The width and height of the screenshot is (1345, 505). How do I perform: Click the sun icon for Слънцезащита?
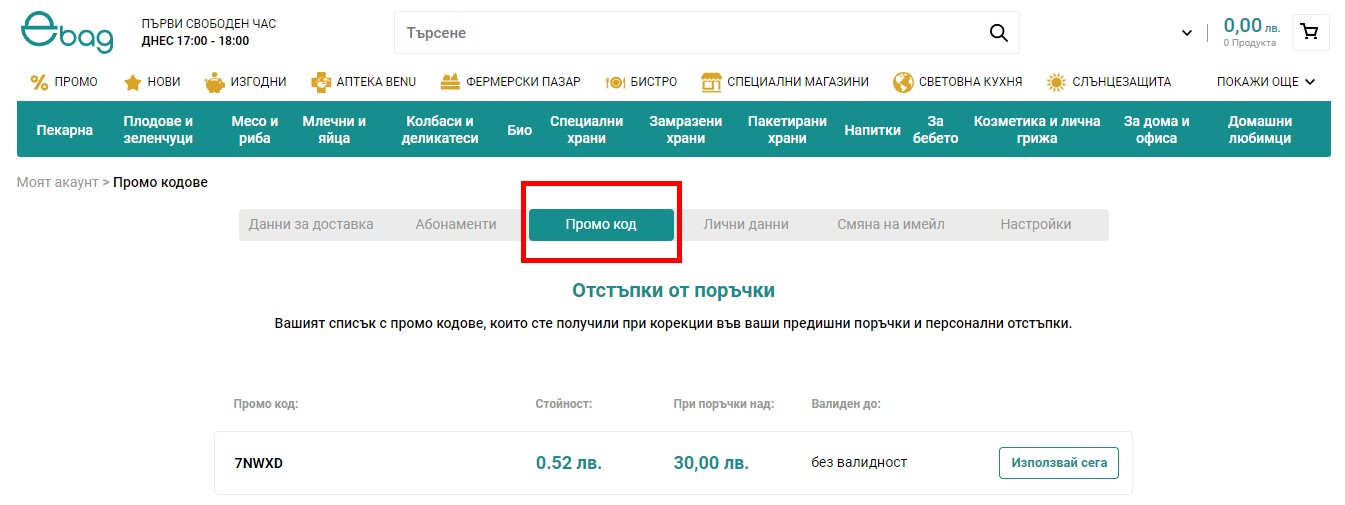1056,82
